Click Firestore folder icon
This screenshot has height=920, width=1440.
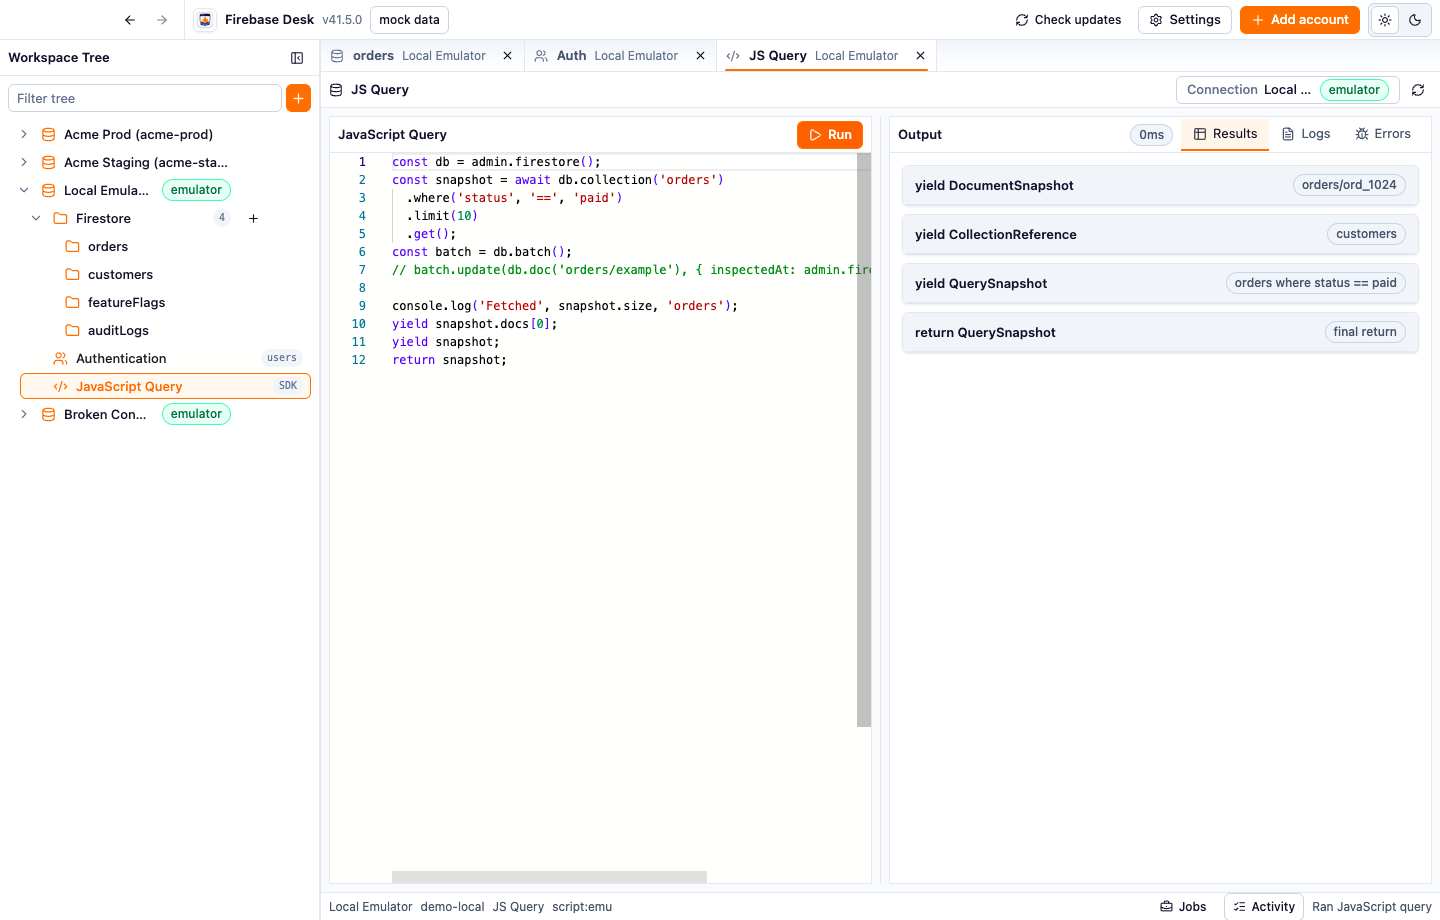pyautogui.click(x=60, y=218)
